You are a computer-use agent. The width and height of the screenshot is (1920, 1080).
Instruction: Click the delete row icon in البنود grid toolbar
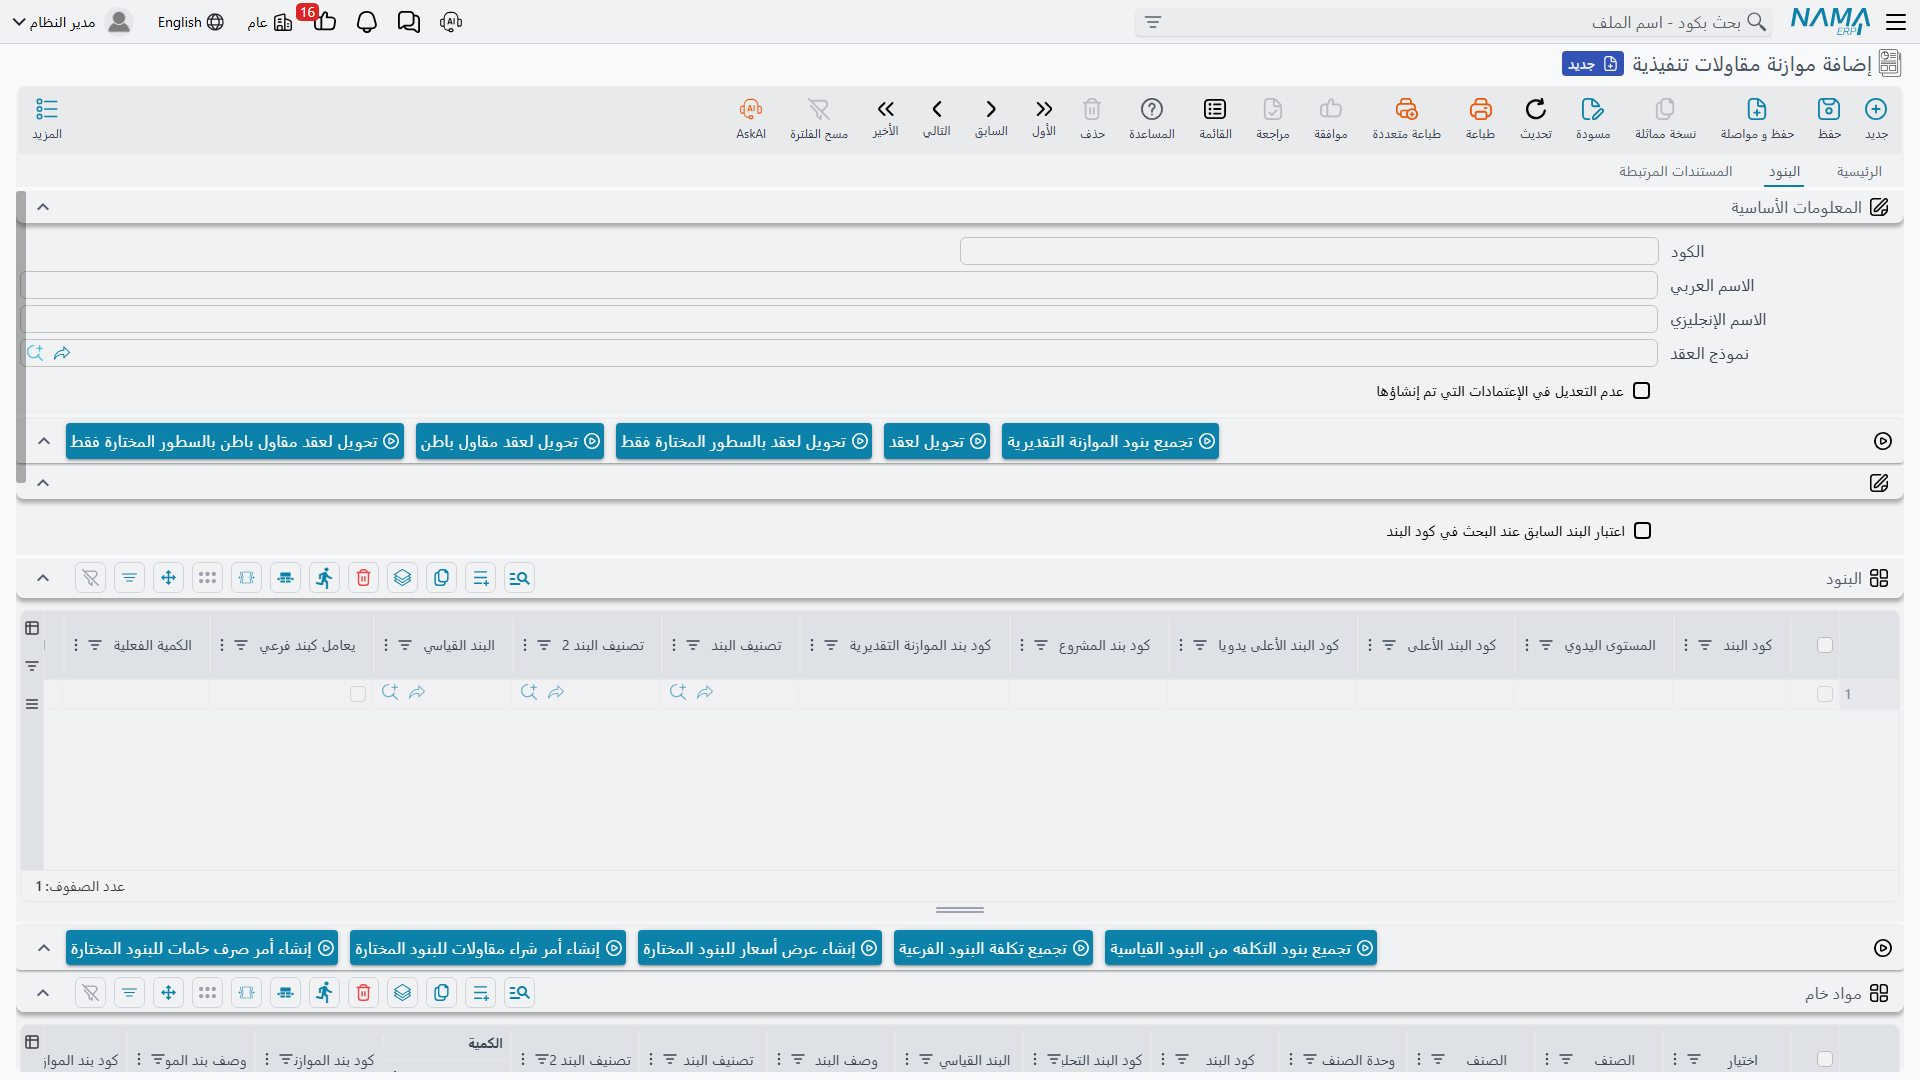(x=364, y=578)
